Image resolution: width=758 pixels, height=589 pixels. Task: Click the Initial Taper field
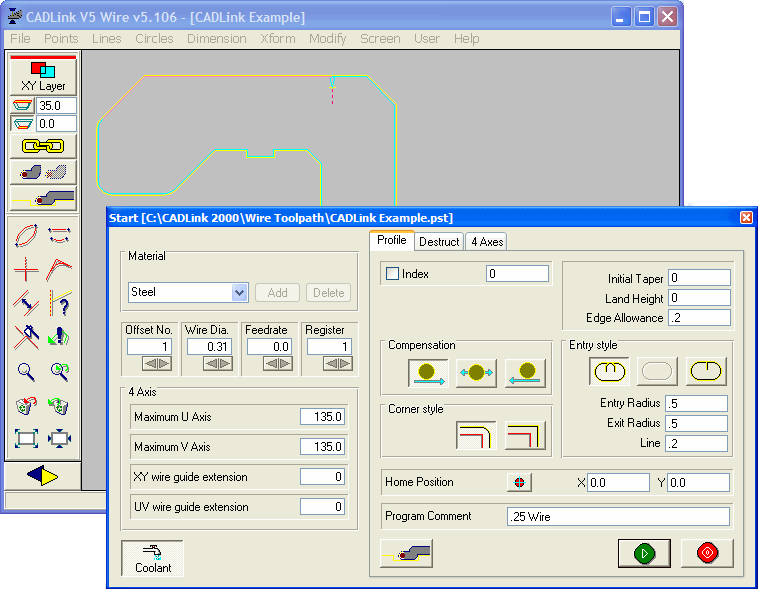tap(700, 278)
